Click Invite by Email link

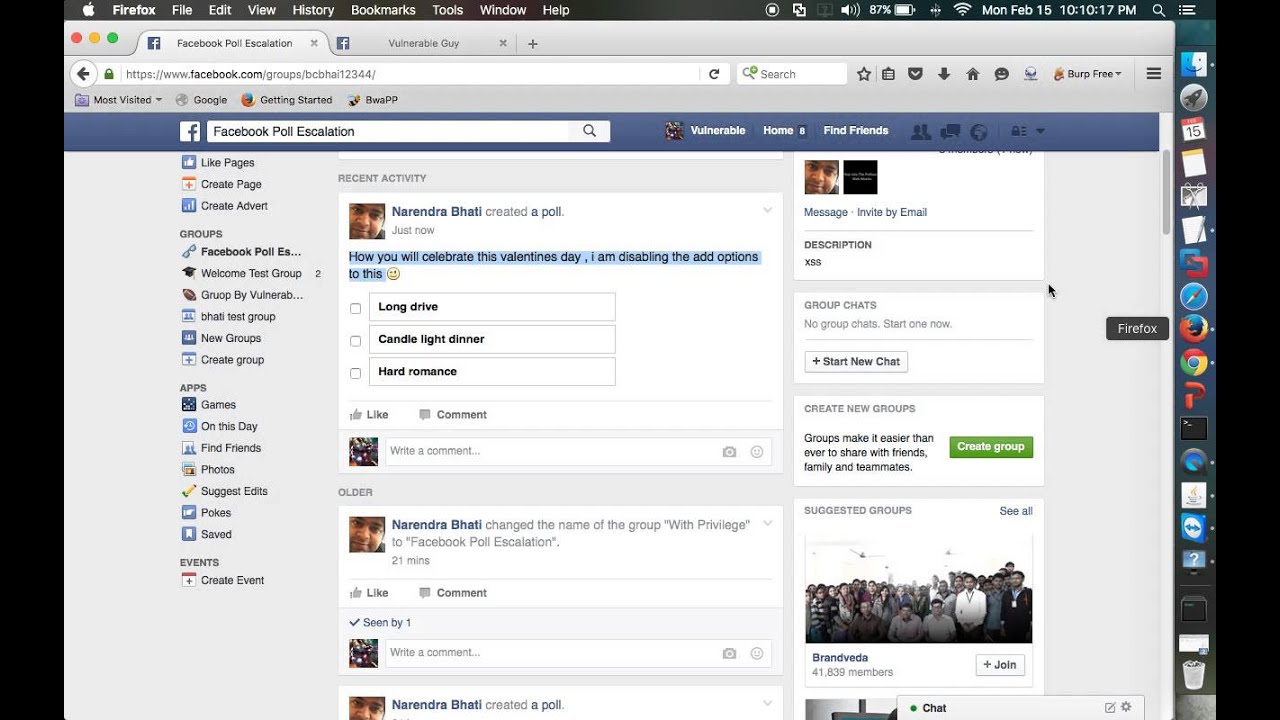click(892, 212)
